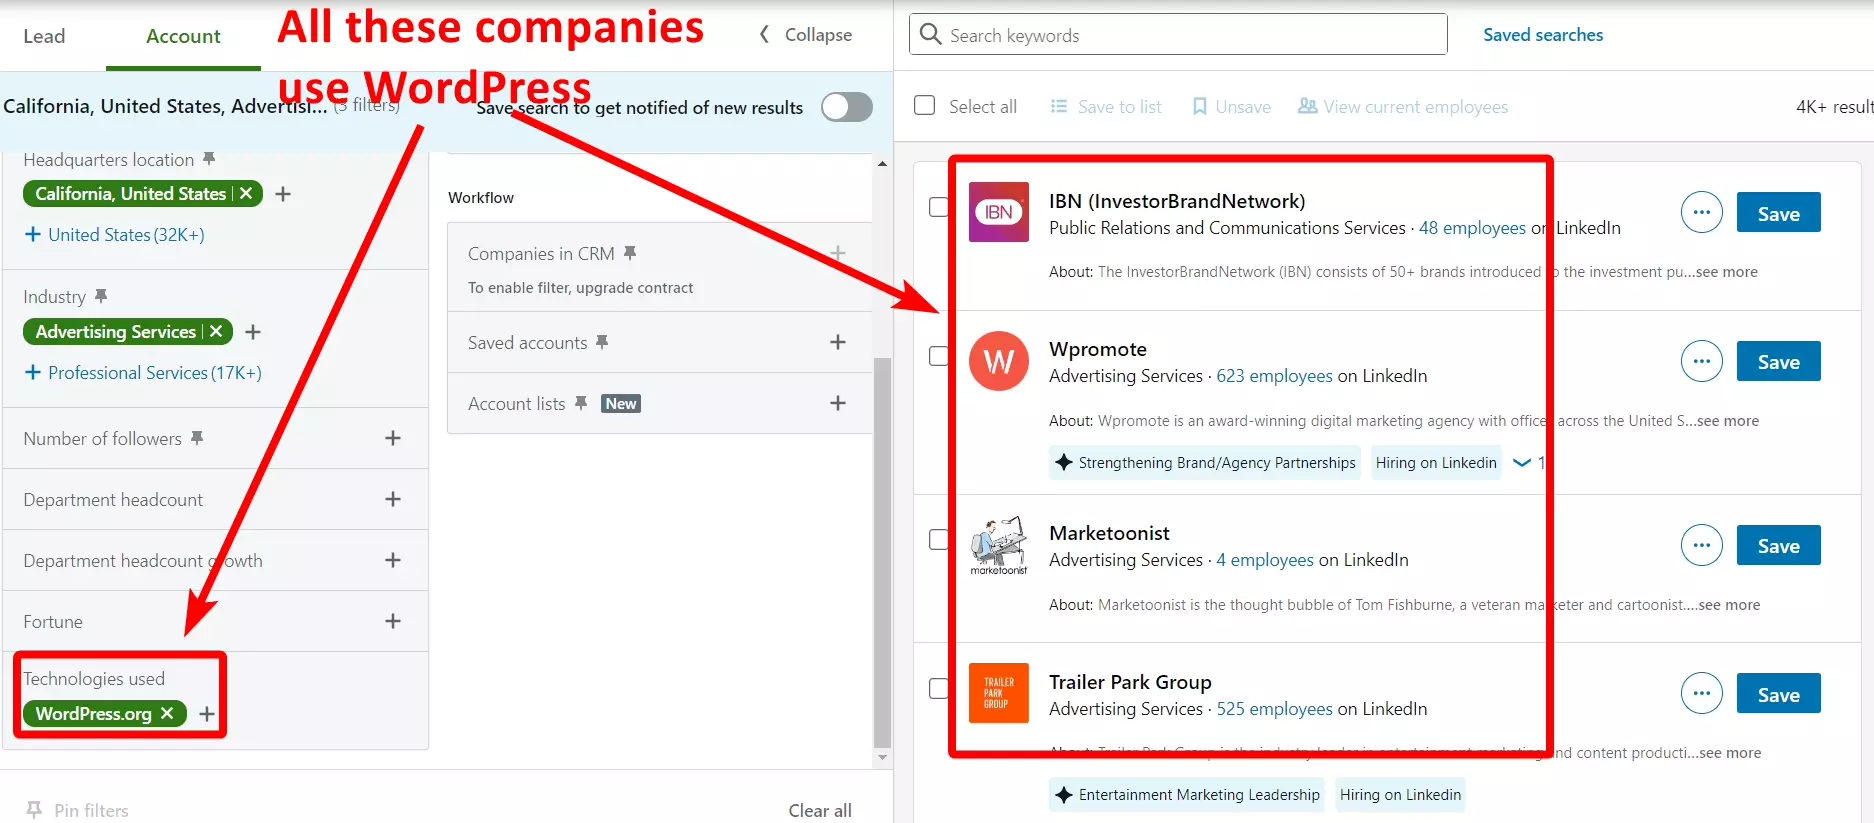Collapse the filters panel

(x=806, y=35)
